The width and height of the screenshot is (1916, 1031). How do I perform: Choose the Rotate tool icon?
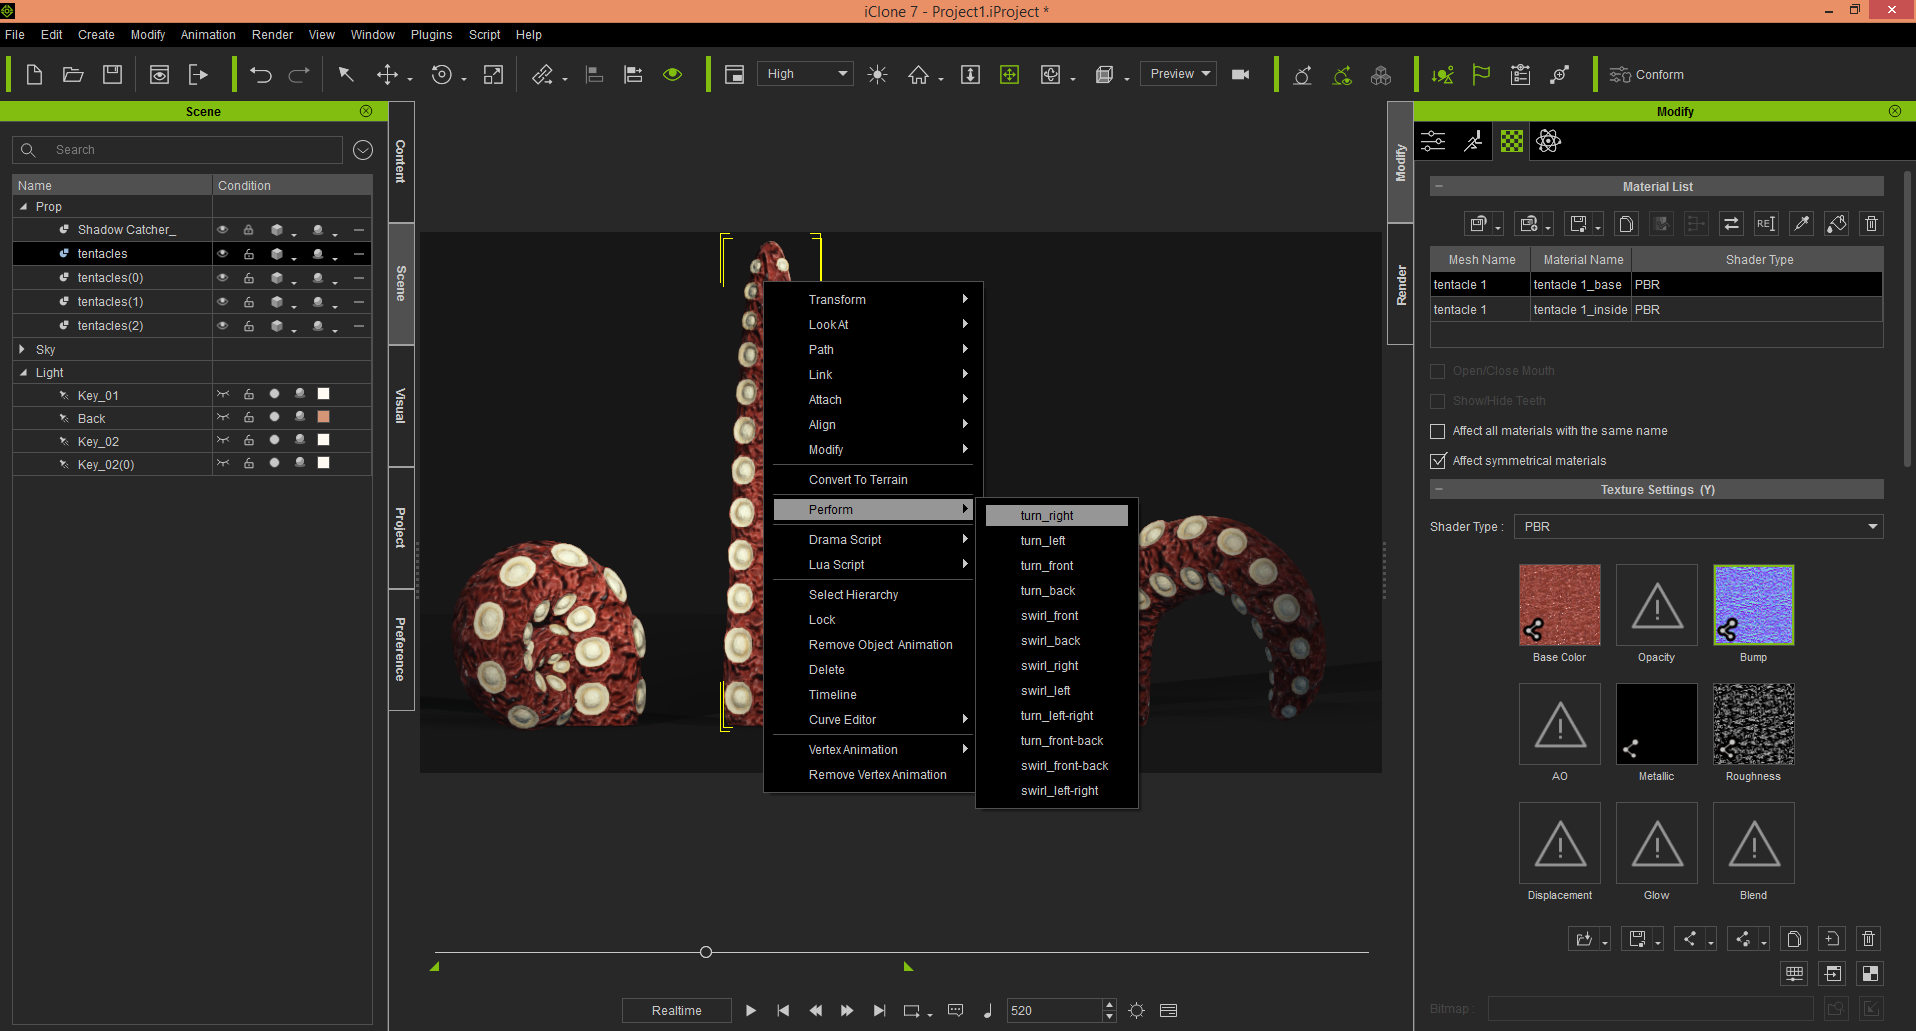coord(441,74)
